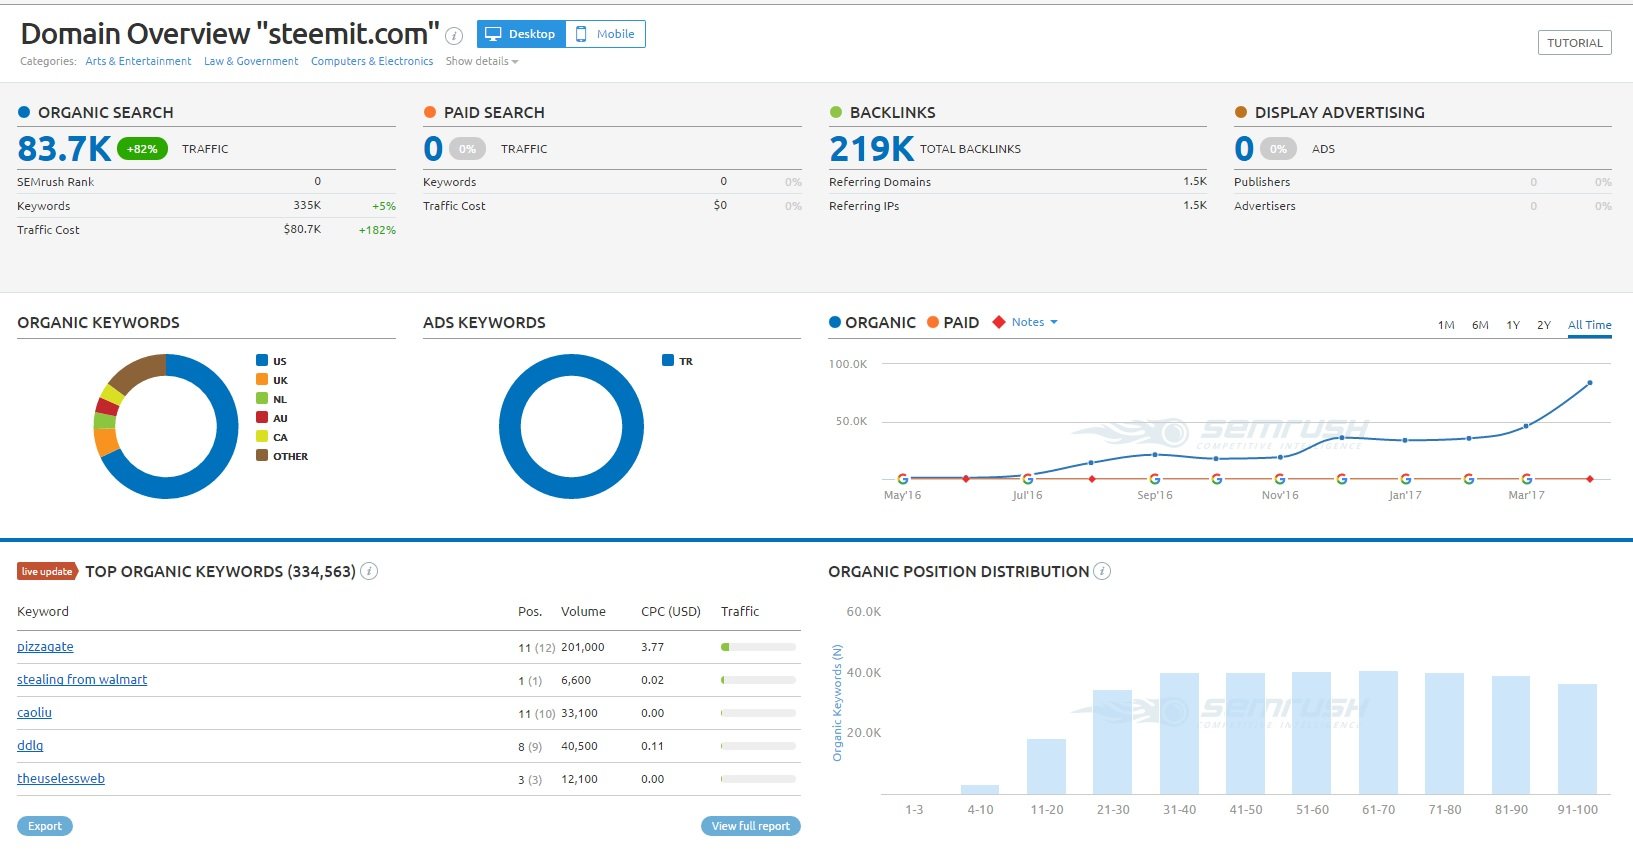Click info icon next to Organic Position Distribution
Screen dimensions: 1633x851
[1102, 571]
